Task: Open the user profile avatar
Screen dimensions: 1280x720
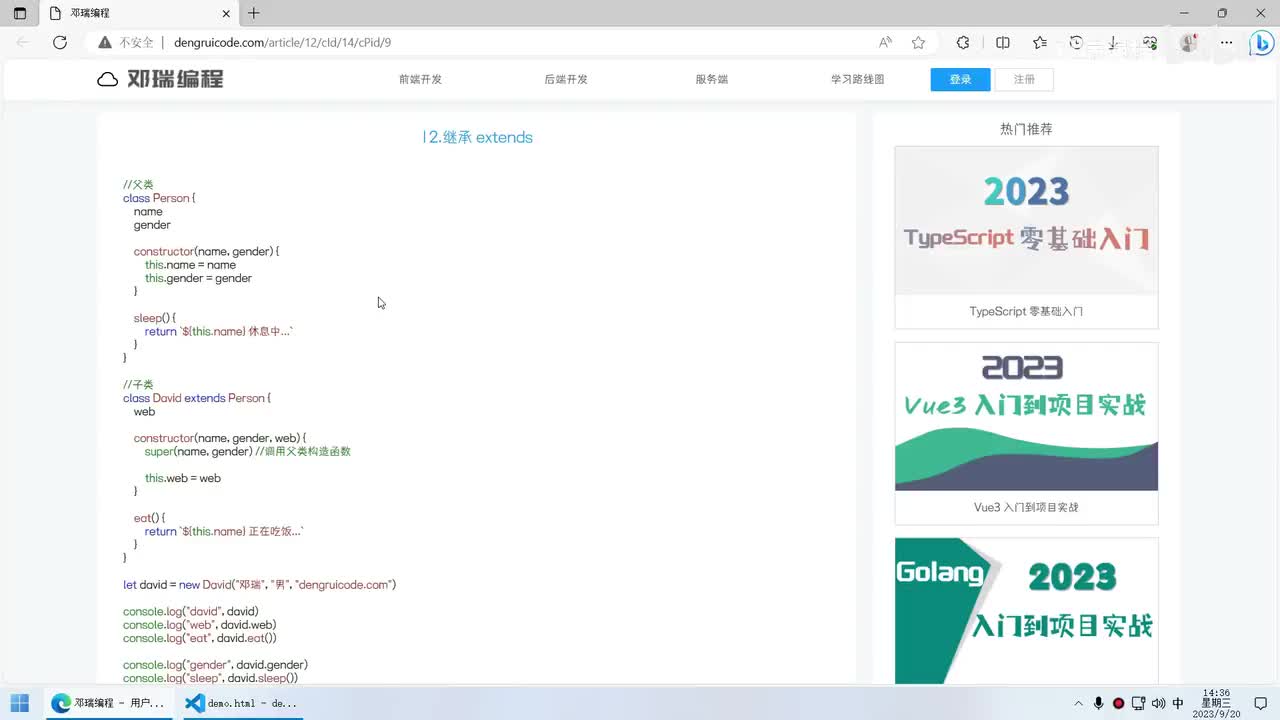Action: (1189, 42)
